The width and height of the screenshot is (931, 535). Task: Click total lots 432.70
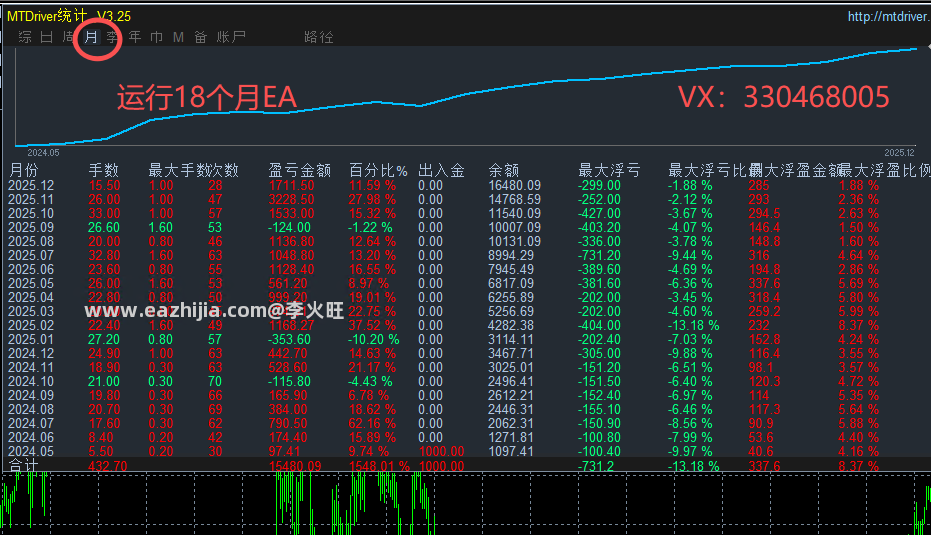[107, 466]
